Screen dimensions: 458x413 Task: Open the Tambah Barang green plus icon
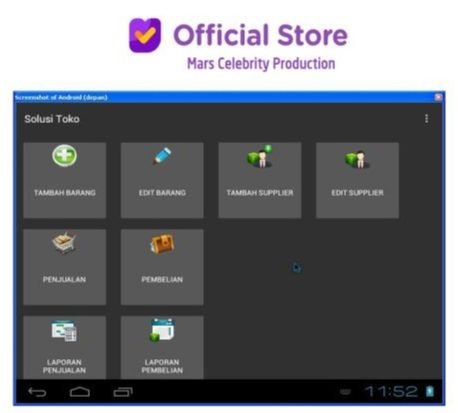[x=65, y=155]
